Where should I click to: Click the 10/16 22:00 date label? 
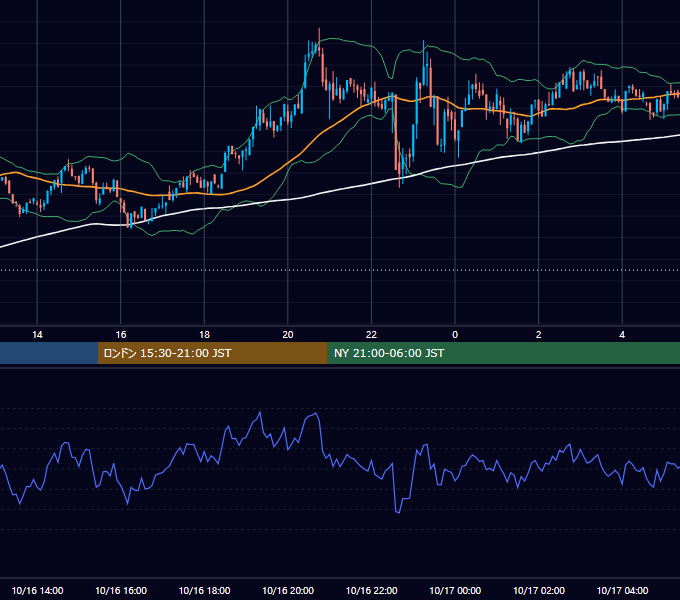(x=371, y=590)
